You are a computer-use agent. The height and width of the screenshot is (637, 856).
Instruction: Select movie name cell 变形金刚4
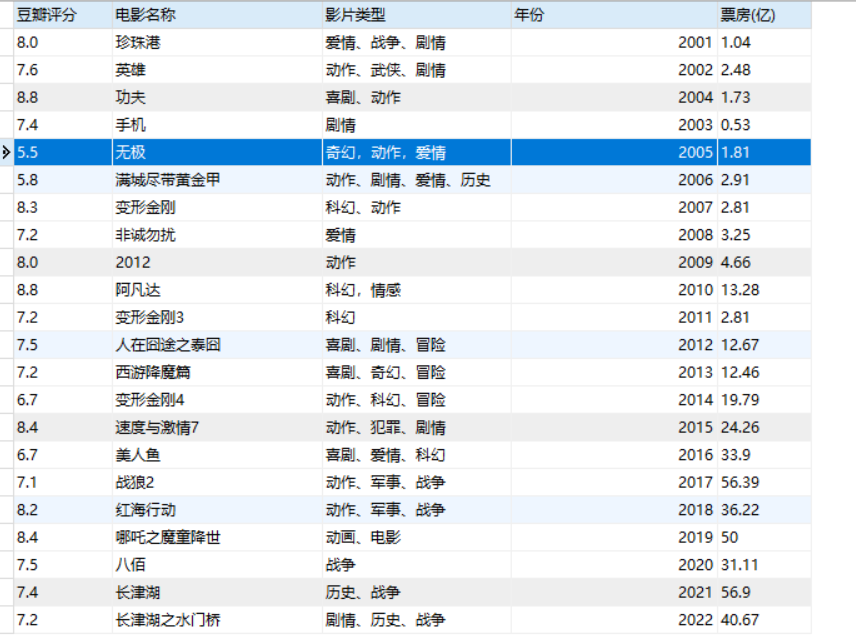click(217, 400)
